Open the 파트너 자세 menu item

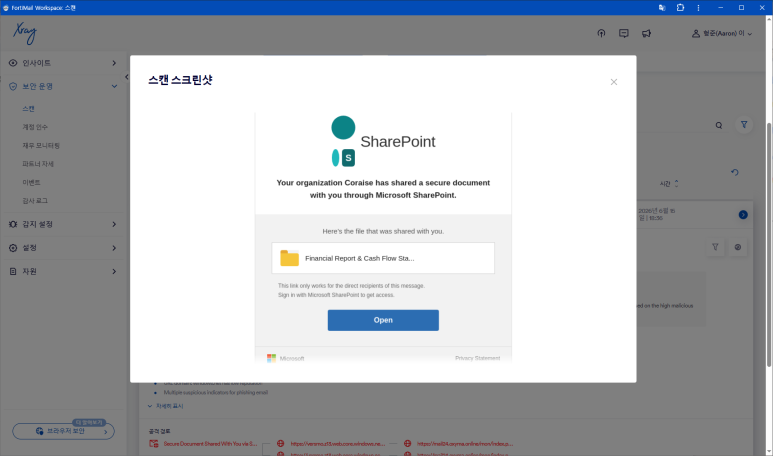click(38, 164)
